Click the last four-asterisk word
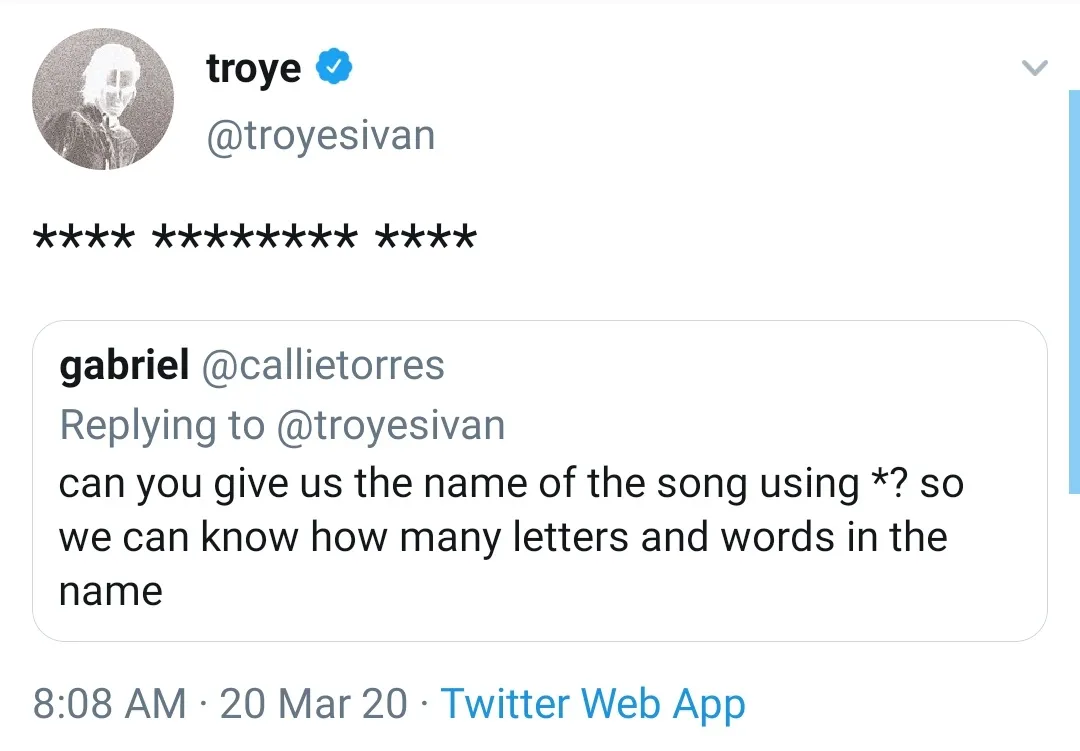 coord(425,240)
